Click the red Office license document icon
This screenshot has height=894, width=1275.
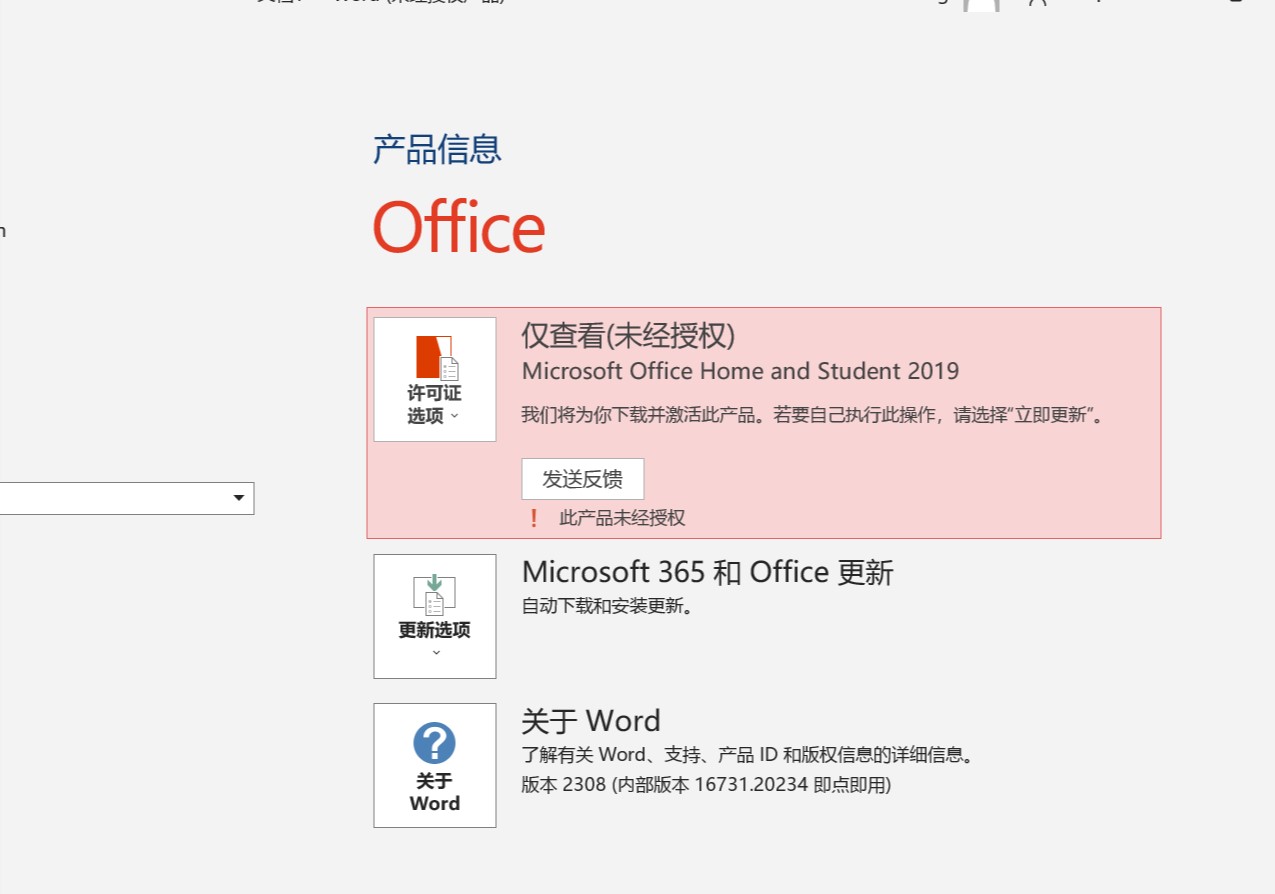click(437, 357)
